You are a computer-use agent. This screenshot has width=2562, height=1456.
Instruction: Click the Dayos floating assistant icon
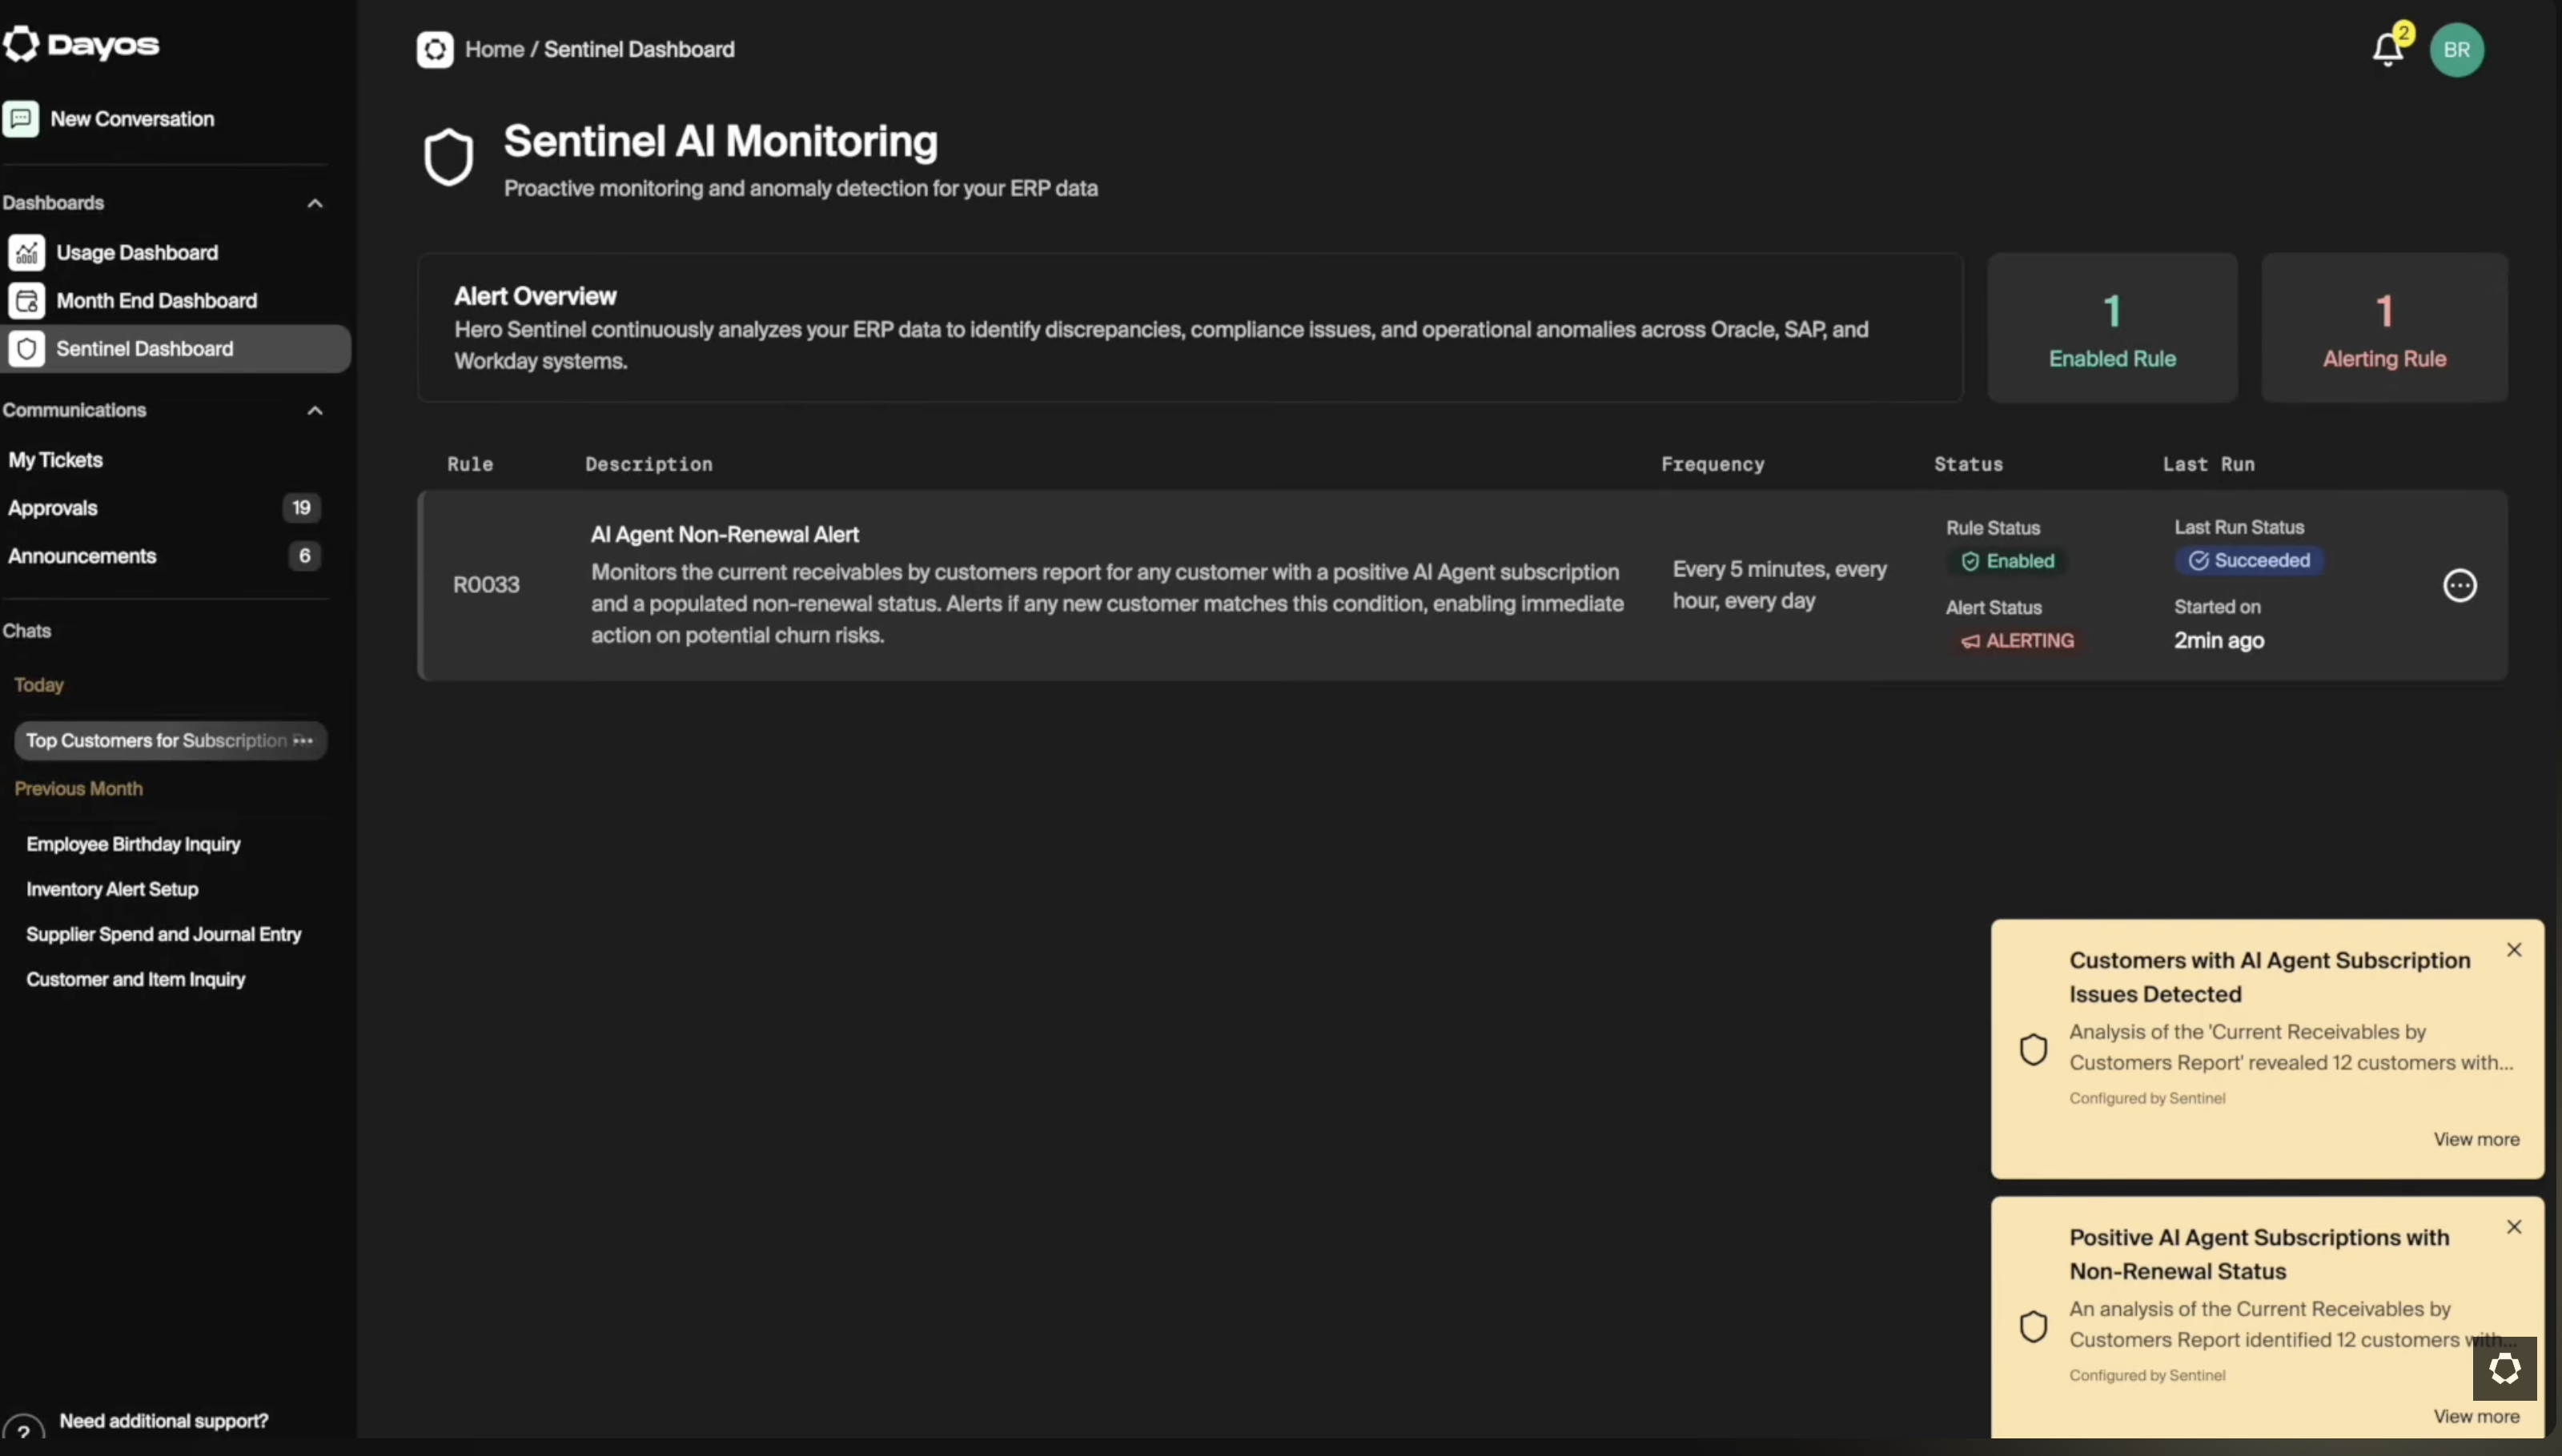tap(2504, 1369)
